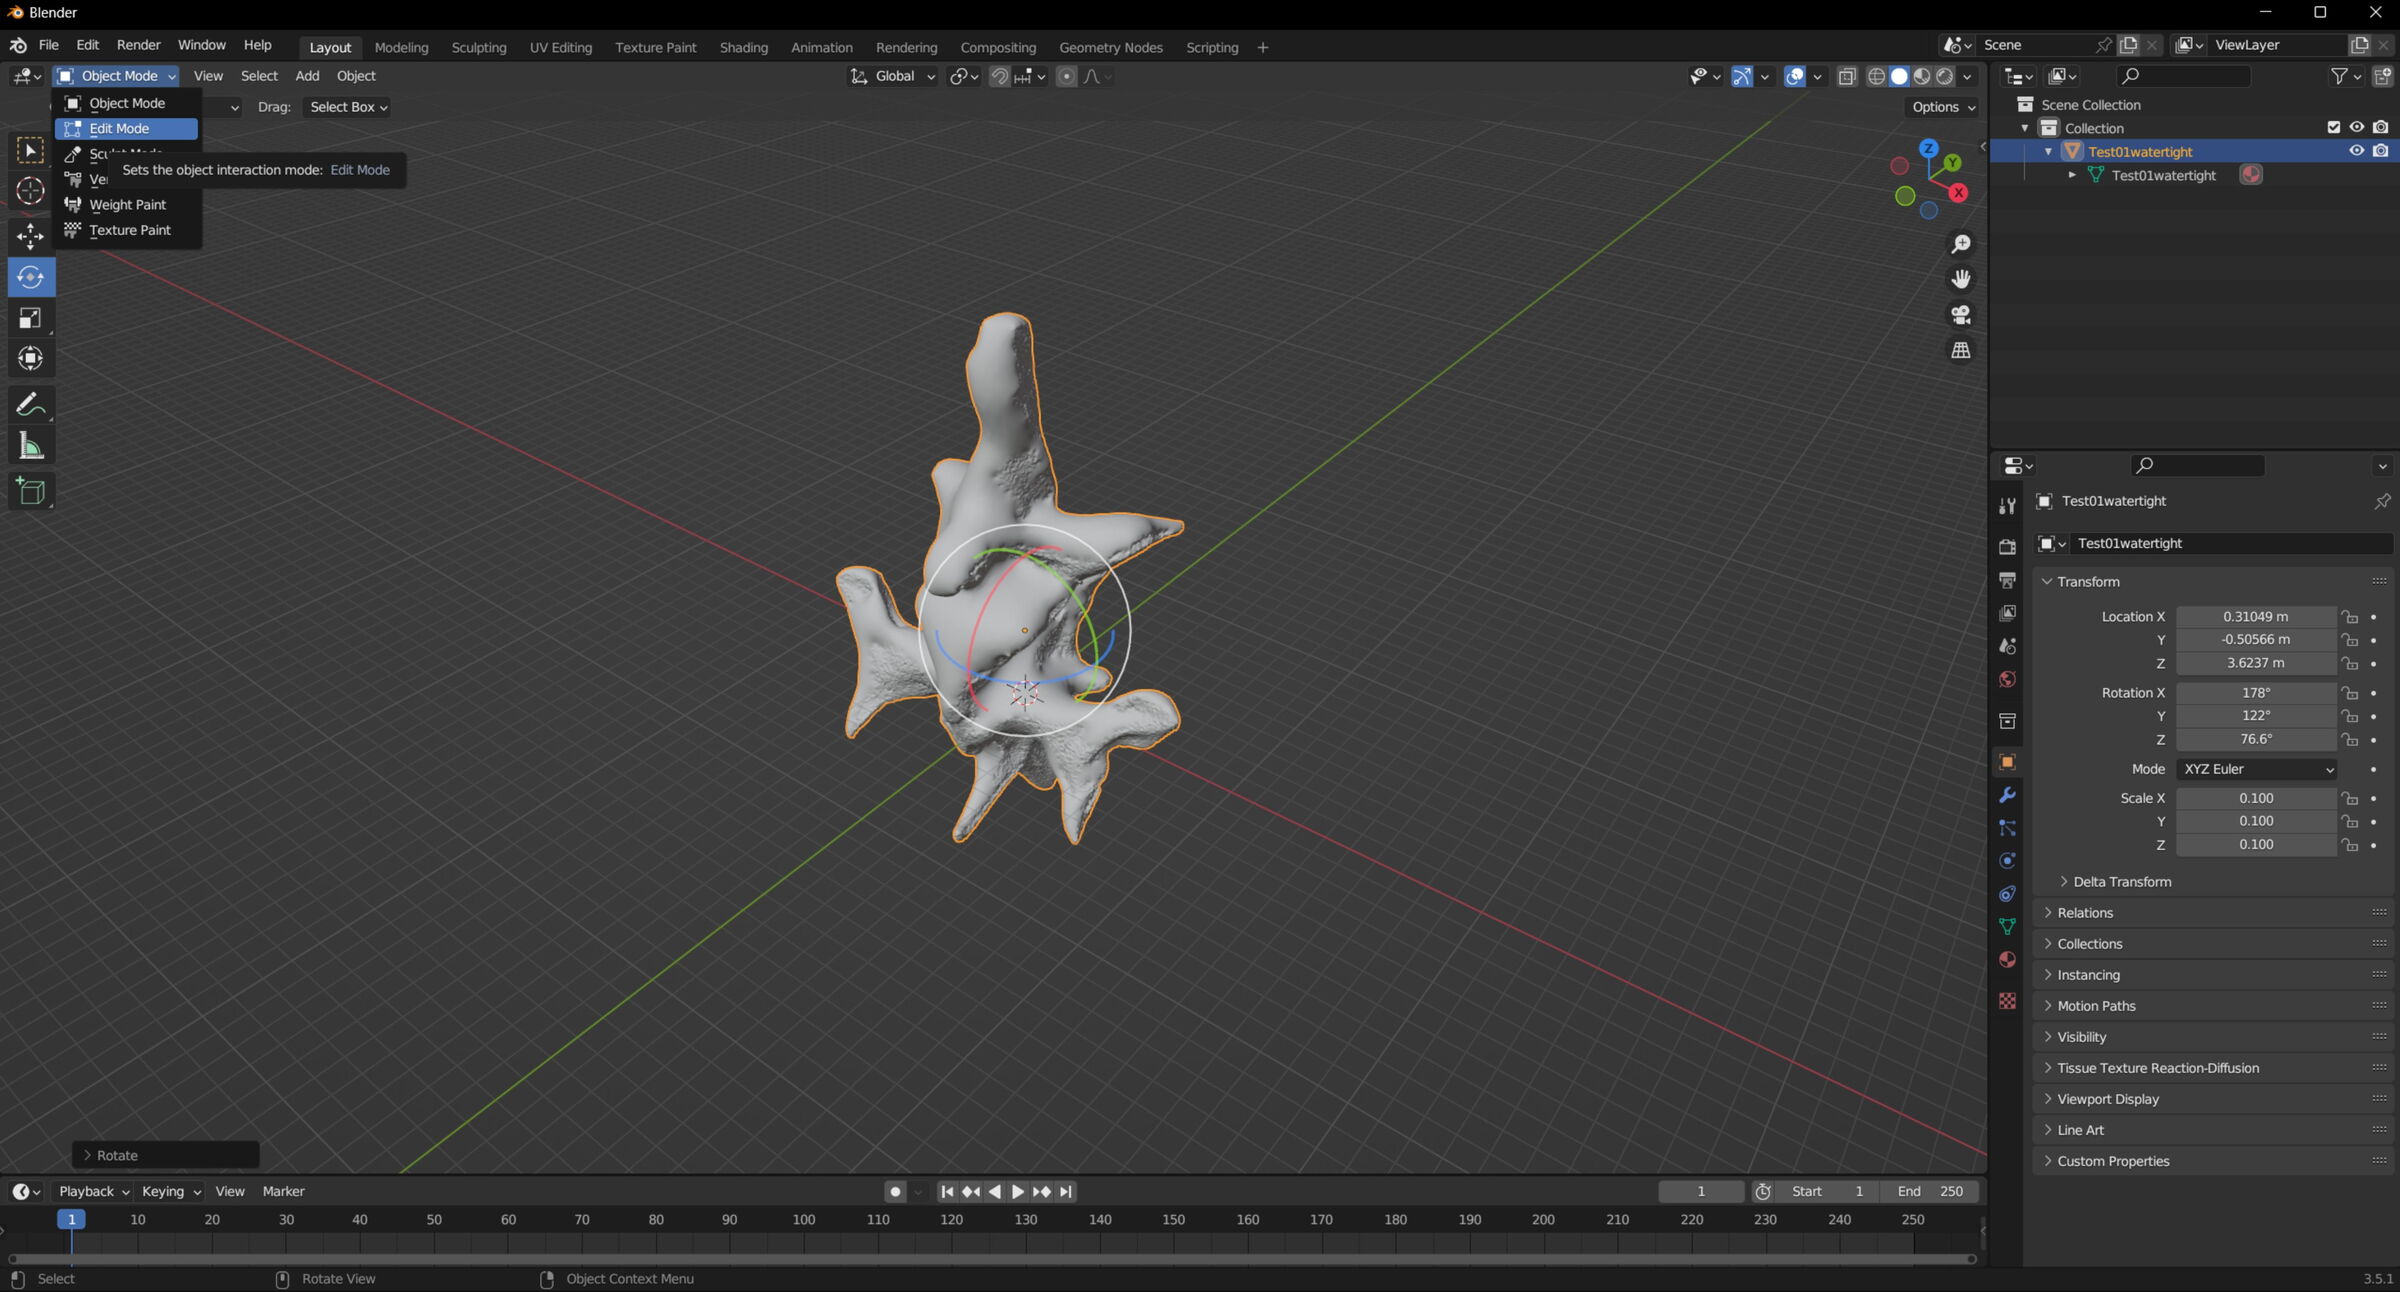Open the Keying popover
The image size is (2400, 1292).
tap(171, 1191)
